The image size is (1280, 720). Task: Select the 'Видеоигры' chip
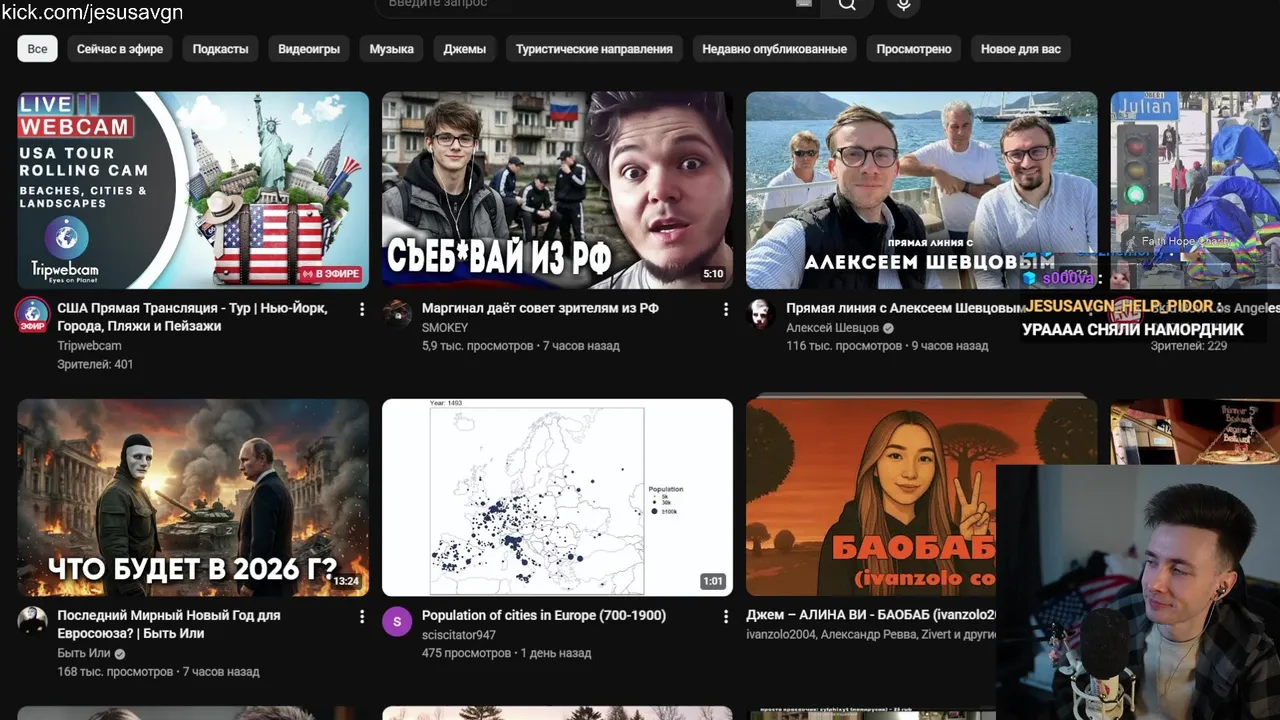coord(309,49)
